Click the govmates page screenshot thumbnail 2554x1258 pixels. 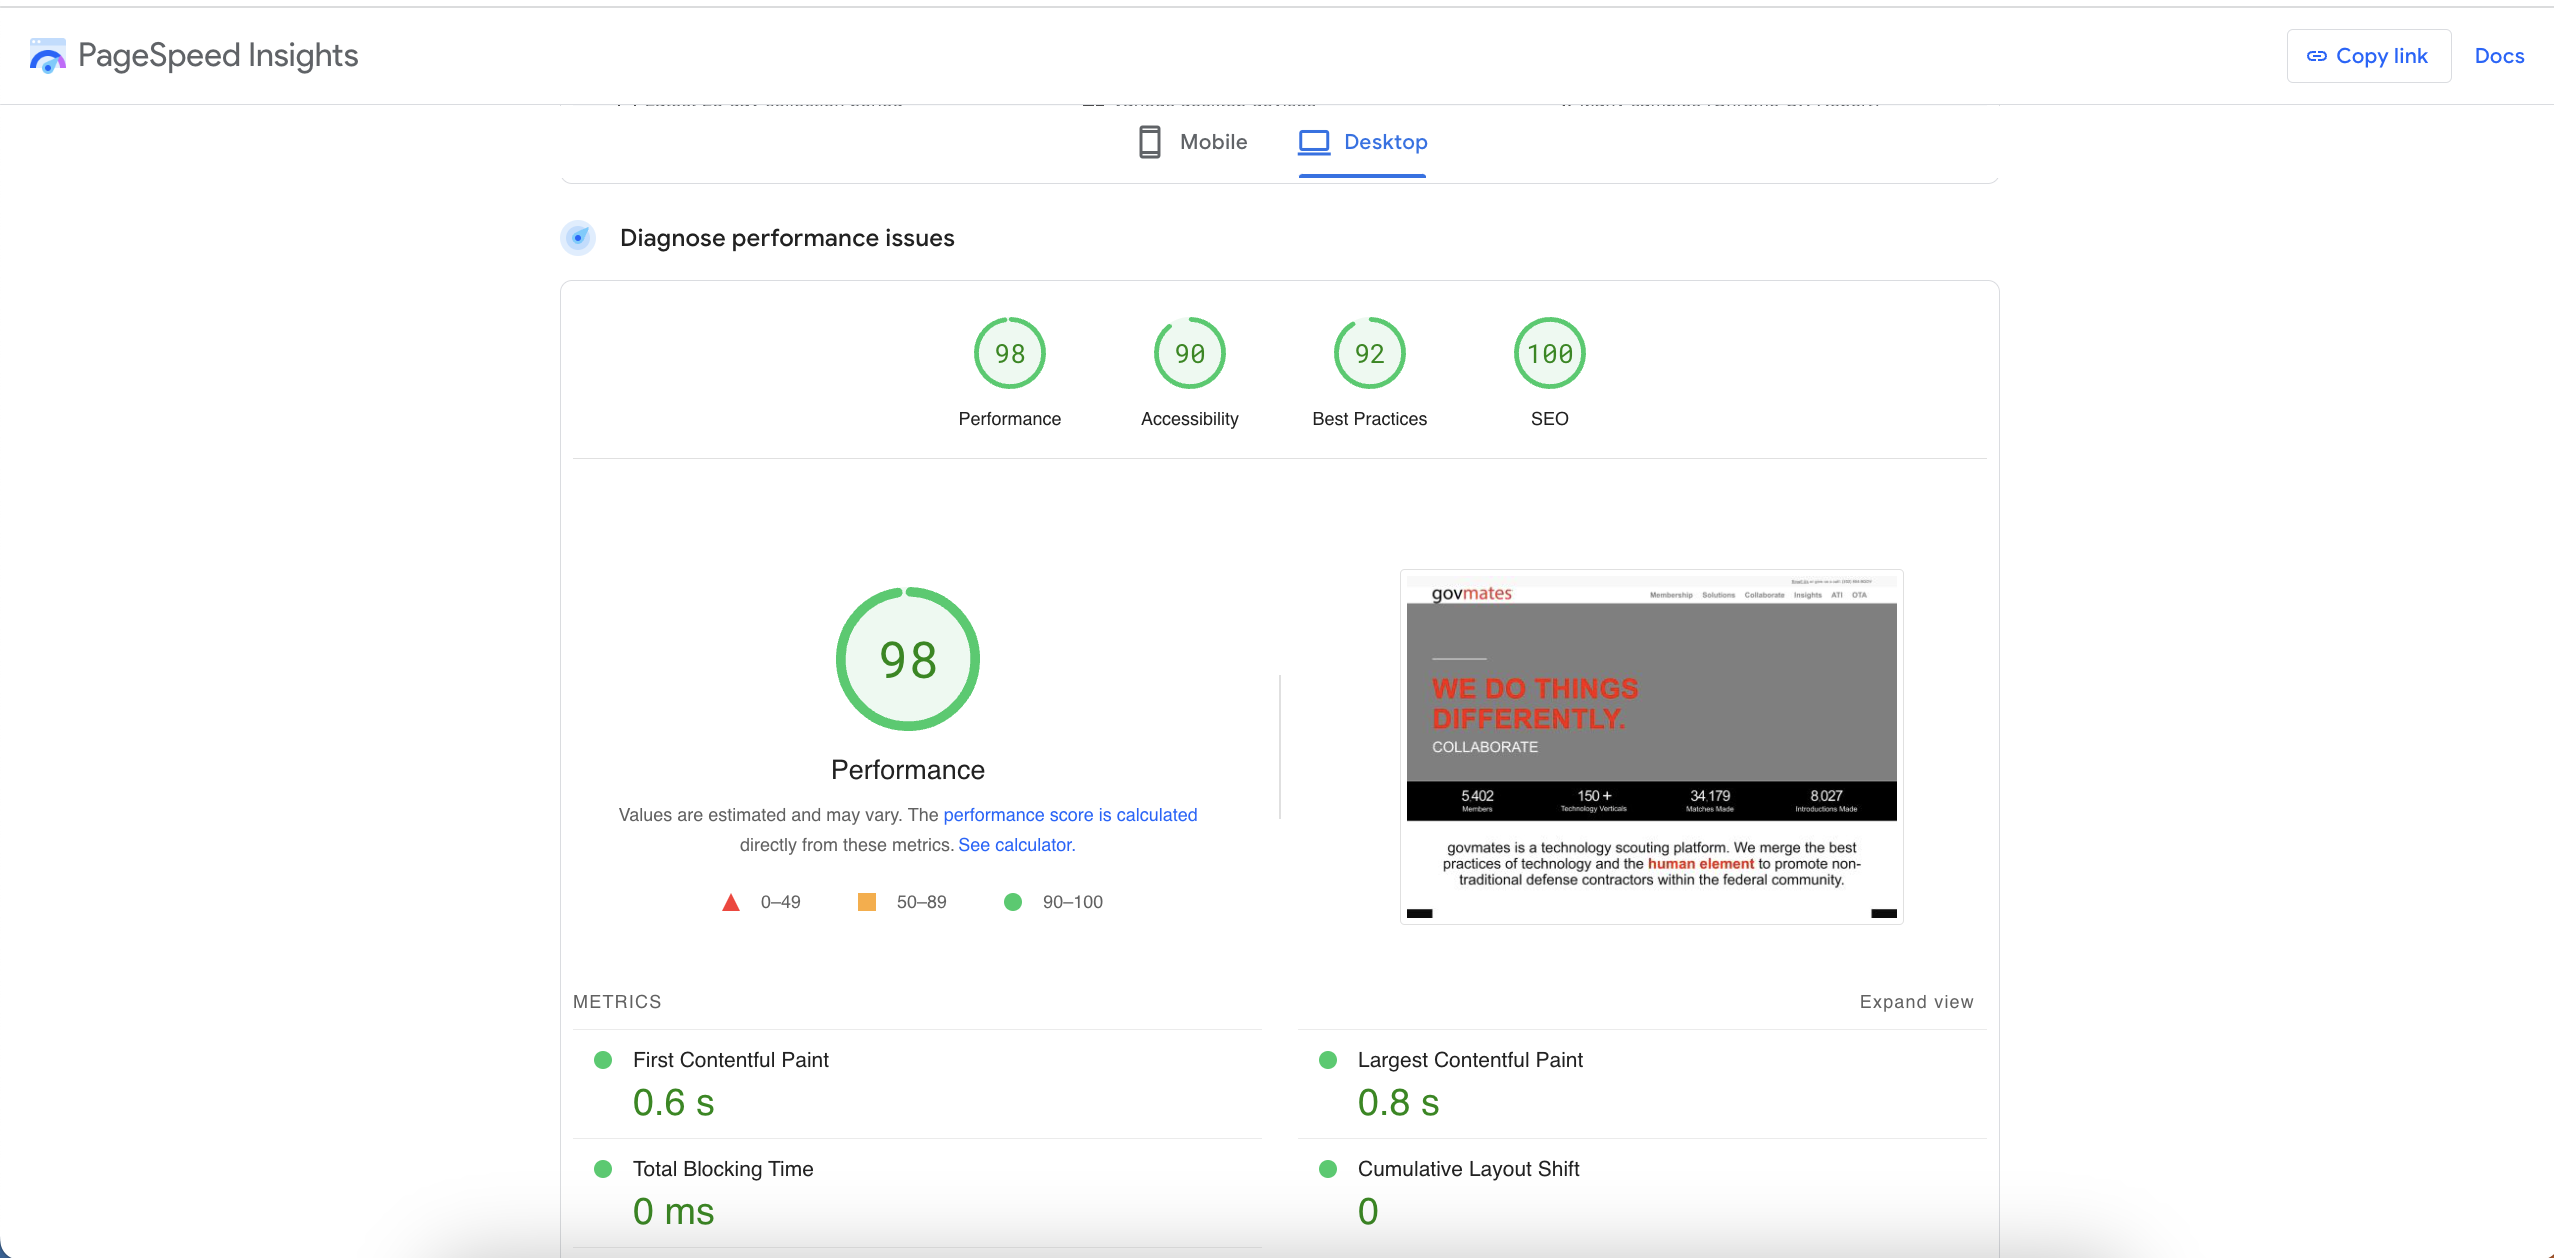tap(1651, 746)
